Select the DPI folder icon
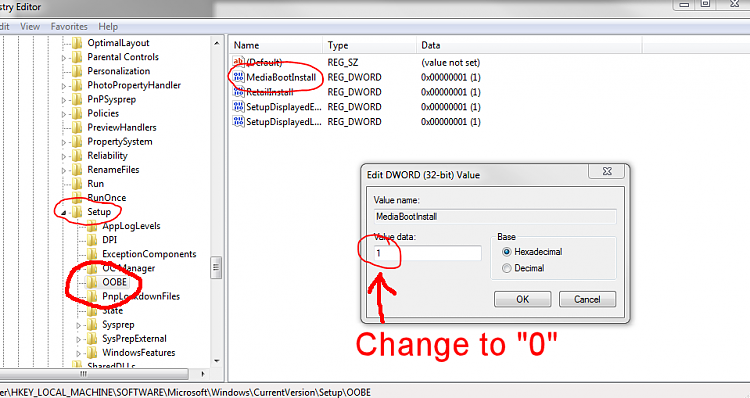This screenshot has height=398, width=750. coord(92,240)
